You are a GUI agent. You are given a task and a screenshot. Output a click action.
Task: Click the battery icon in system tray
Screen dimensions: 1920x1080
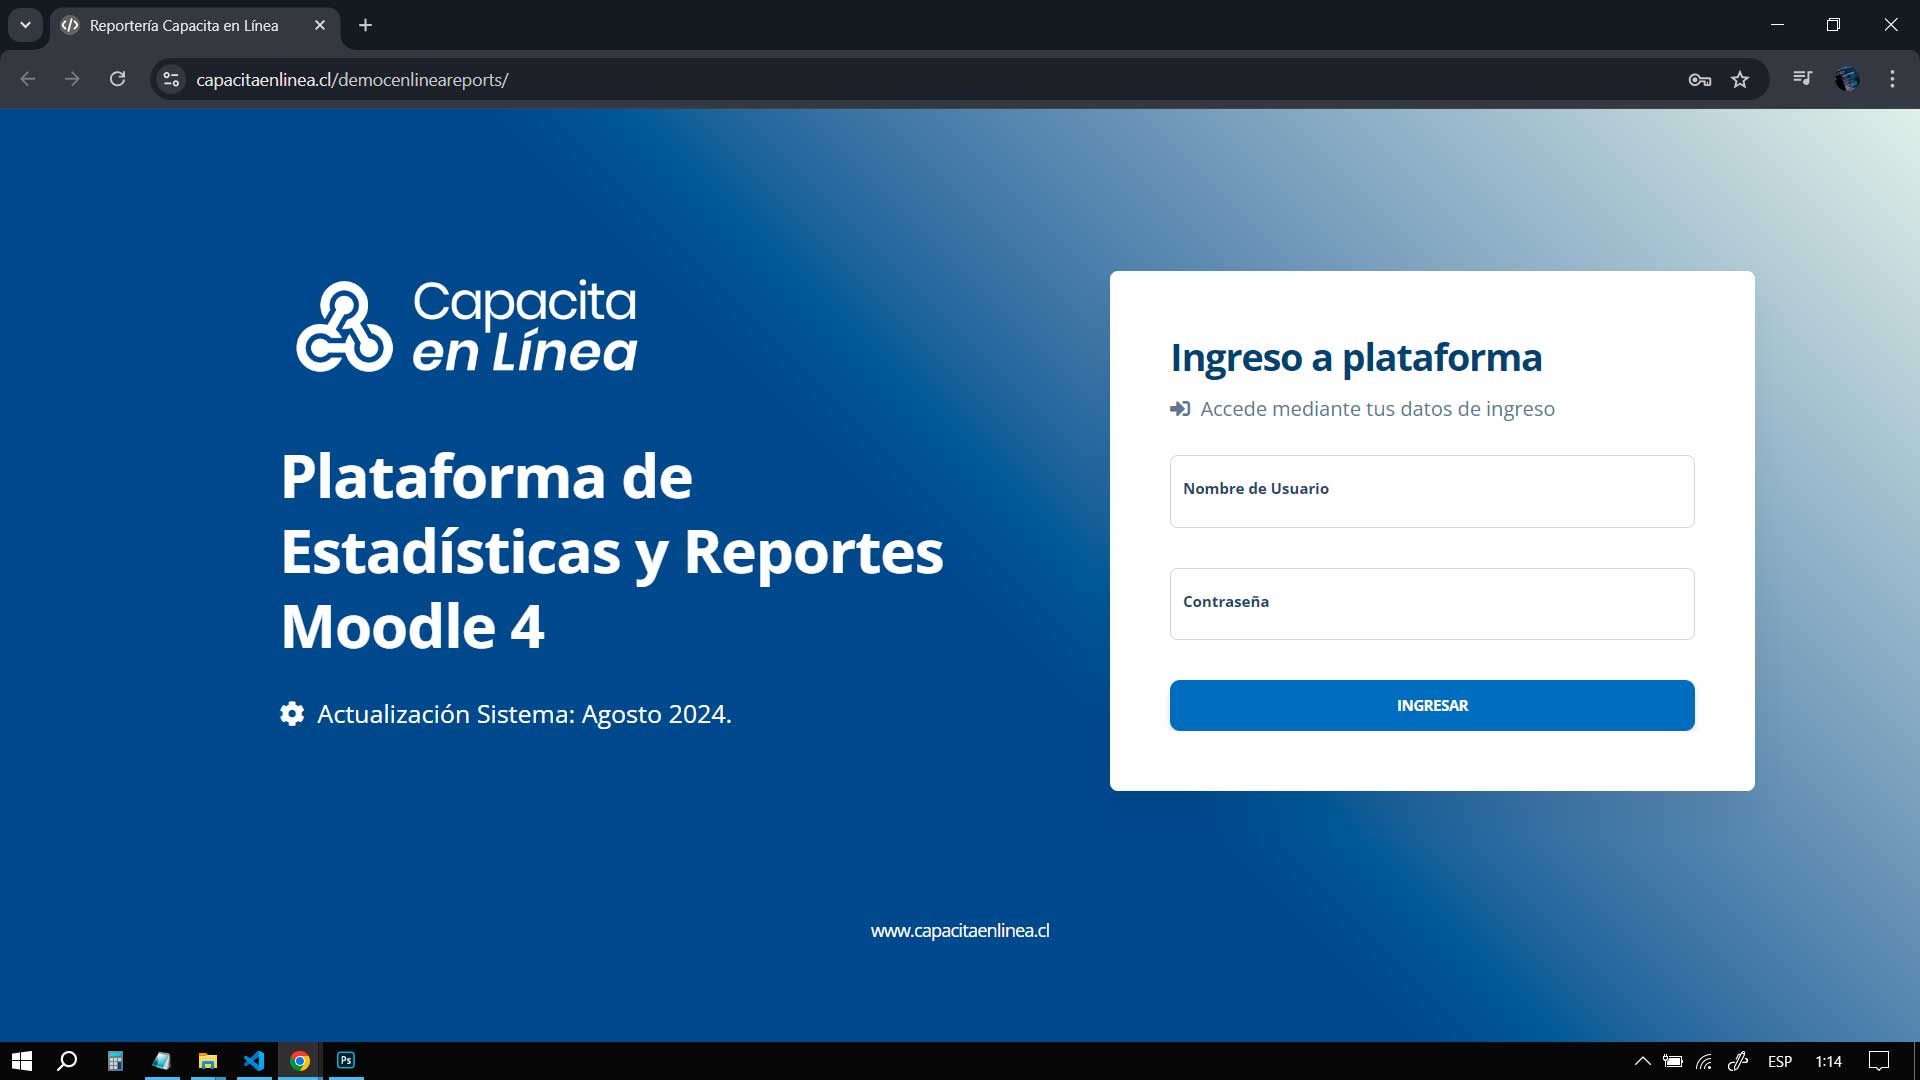(x=1673, y=1061)
